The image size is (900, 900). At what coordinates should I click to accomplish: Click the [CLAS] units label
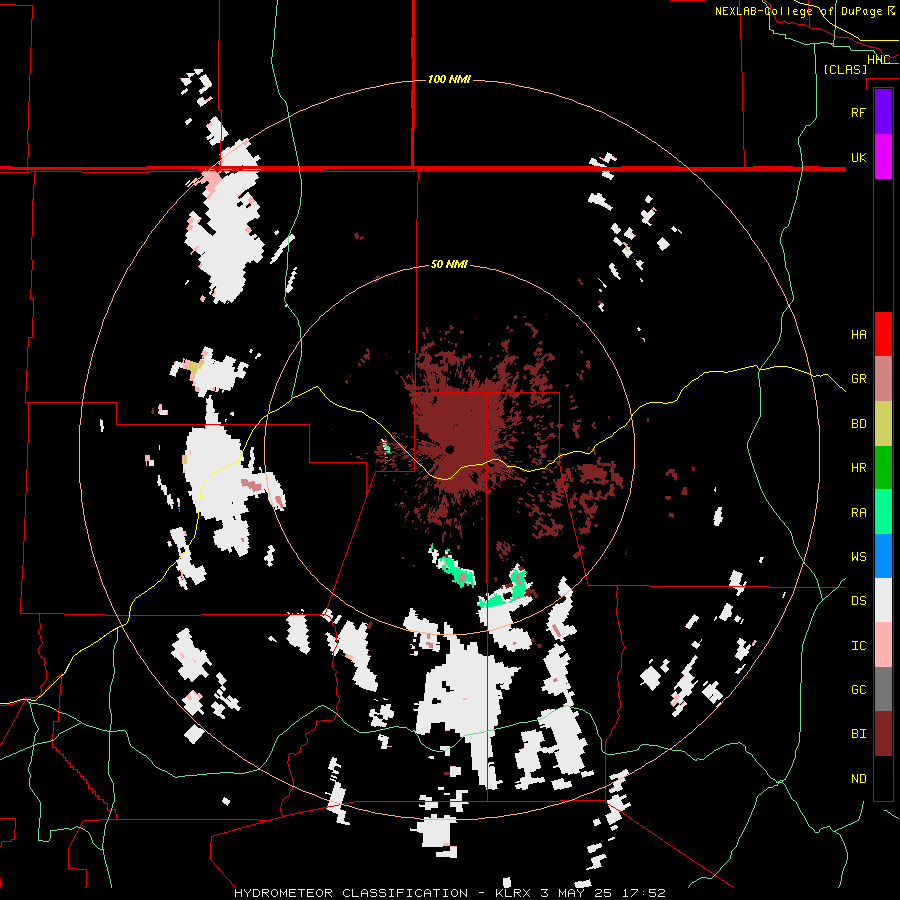pyautogui.click(x=845, y=69)
